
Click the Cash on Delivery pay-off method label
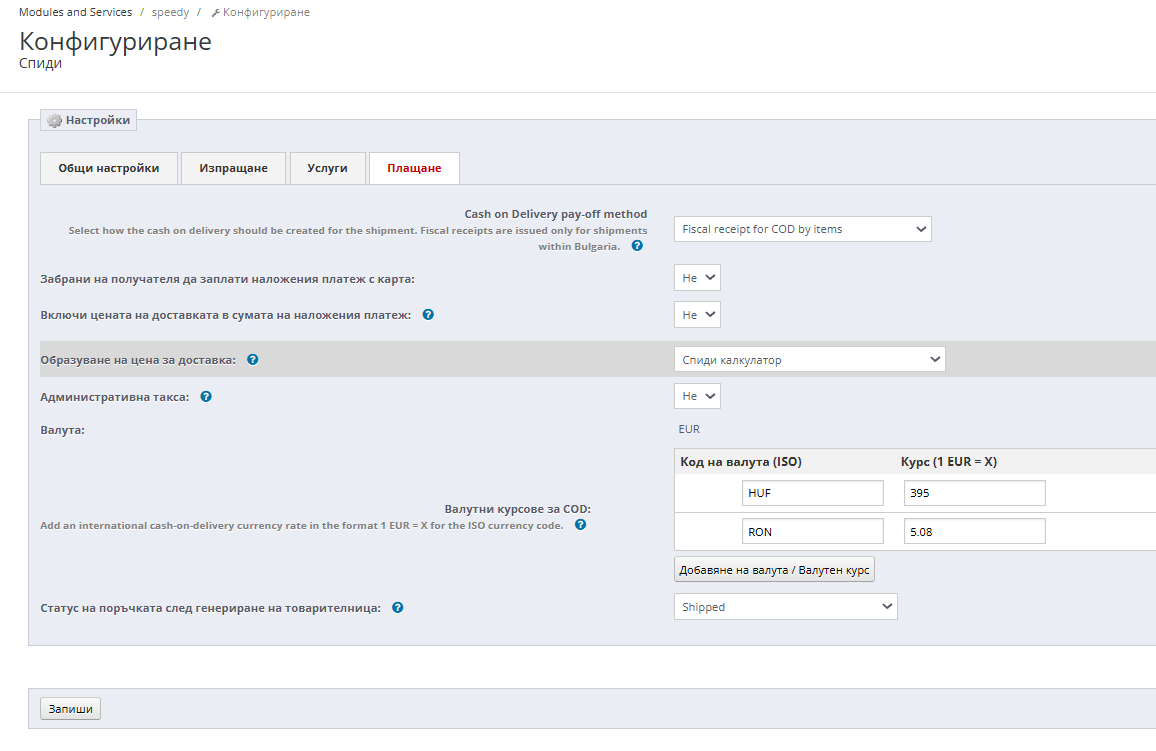click(x=556, y=214)
